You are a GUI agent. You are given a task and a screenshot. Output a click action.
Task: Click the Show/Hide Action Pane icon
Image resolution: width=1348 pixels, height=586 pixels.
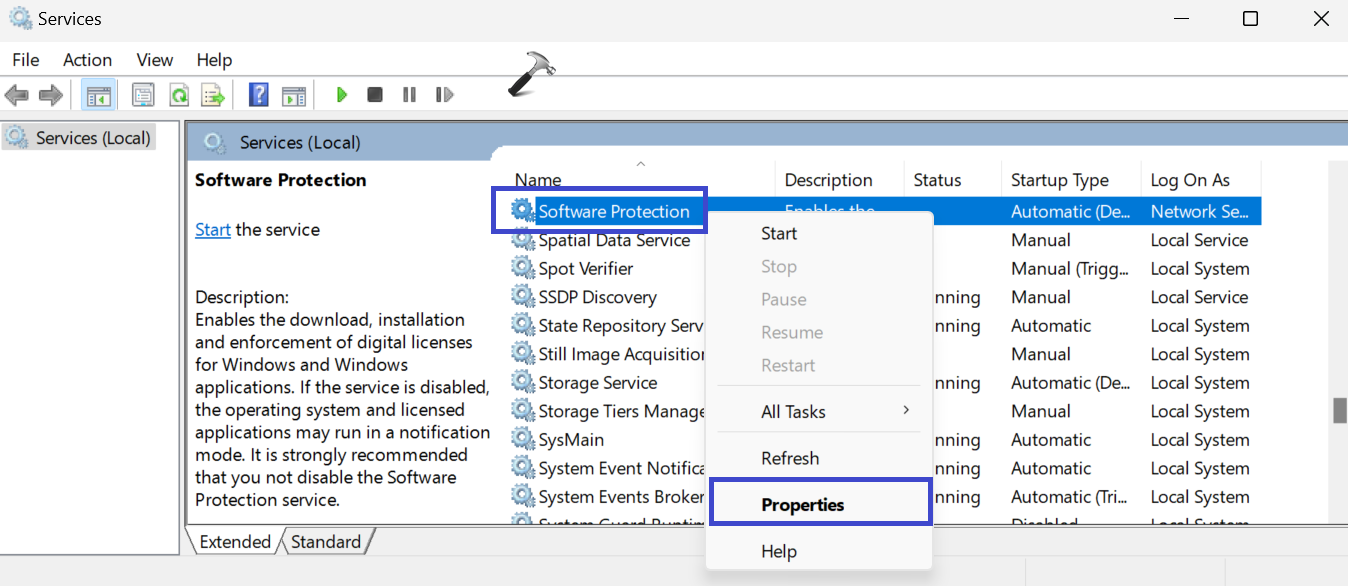point(293,95)
